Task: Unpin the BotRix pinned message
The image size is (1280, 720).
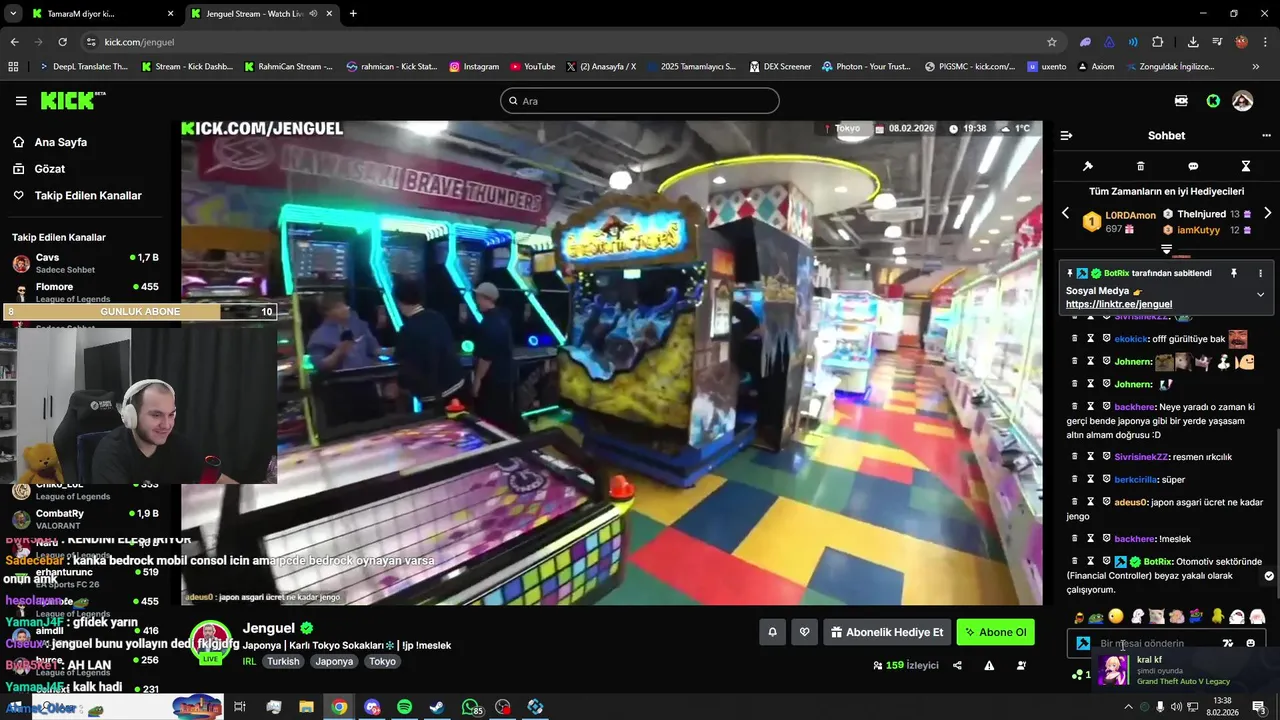Action: 1234,273
